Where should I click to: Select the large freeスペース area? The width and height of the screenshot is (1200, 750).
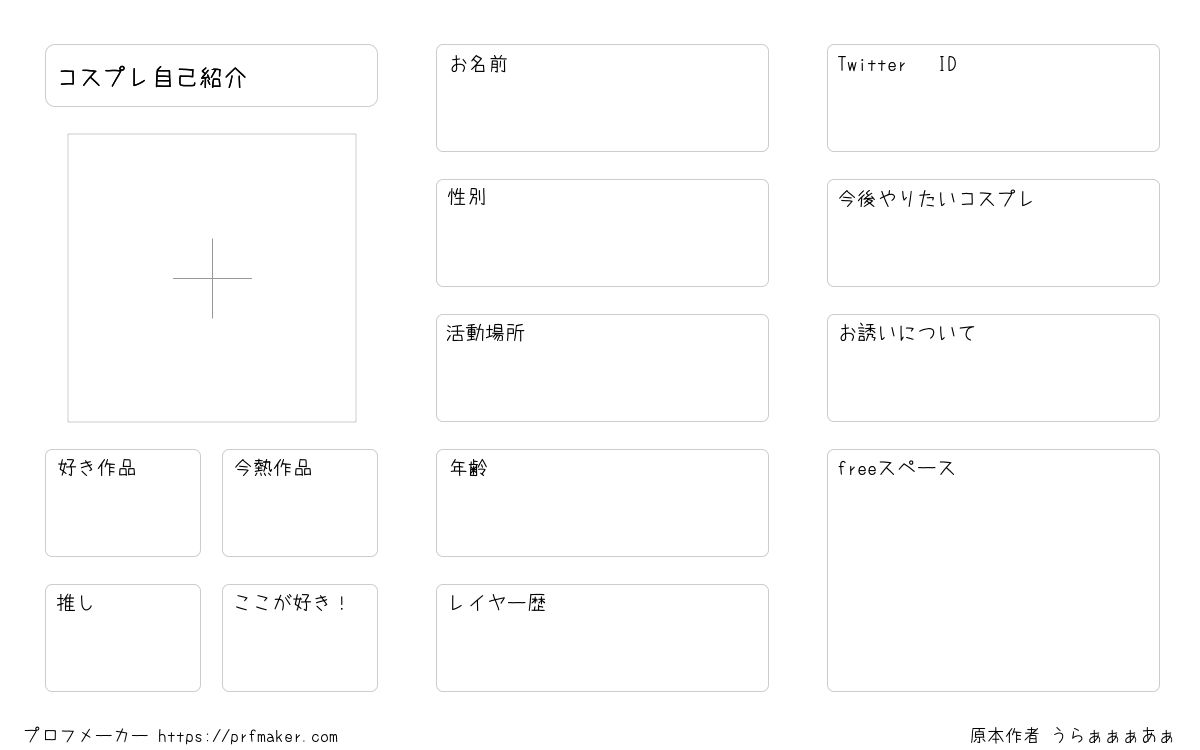point(993,570)
